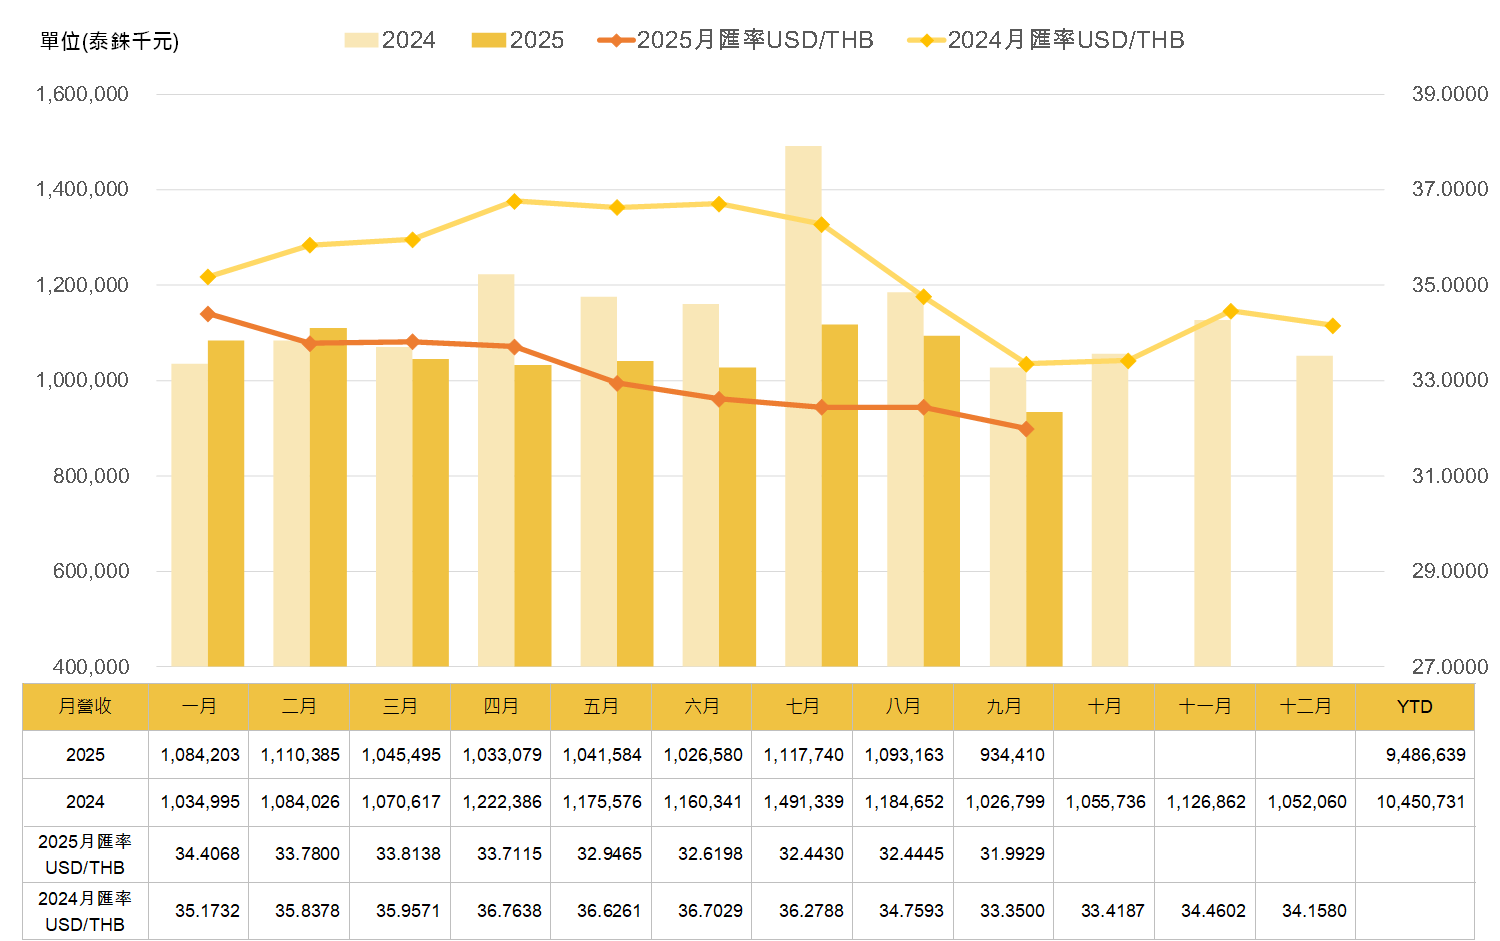The width and height of the screenshot is (1500, 941).
Task: Click the 2024 exchange rate marker at 四月
Action: coord(514,201)
